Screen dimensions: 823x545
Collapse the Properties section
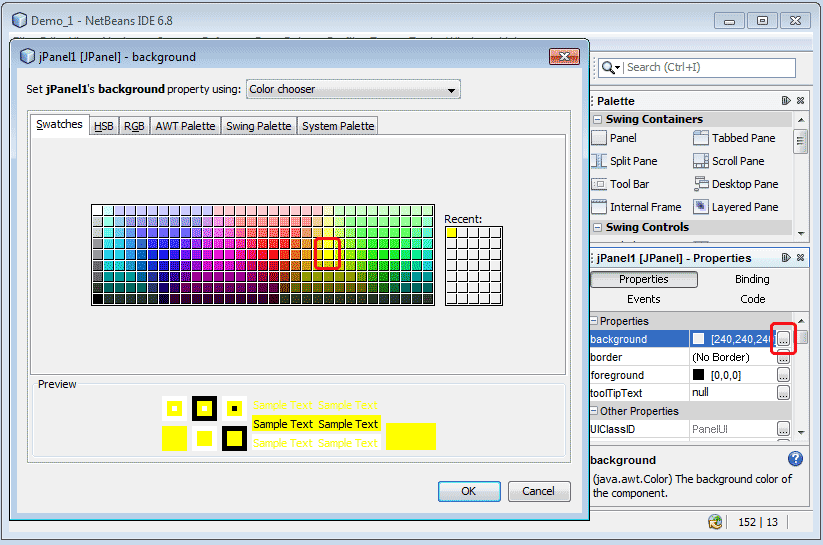point(594,321)
